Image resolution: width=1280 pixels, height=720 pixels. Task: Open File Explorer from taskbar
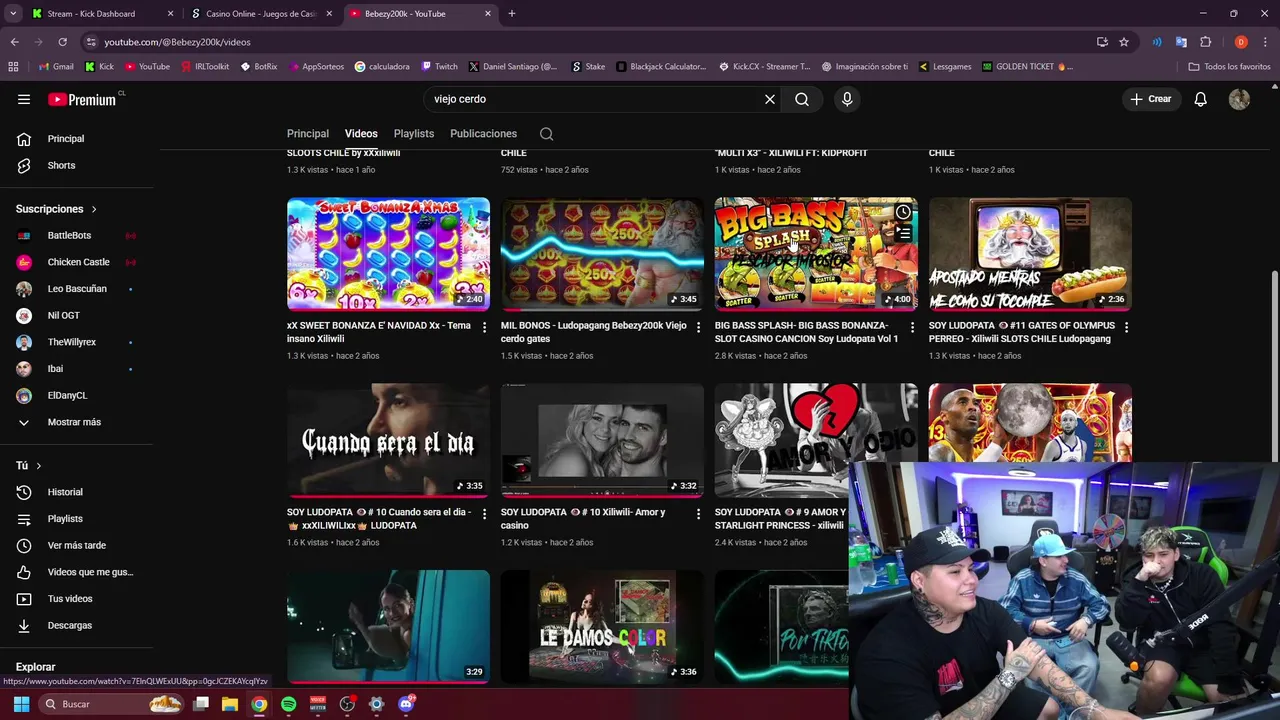[x=230, y=704]
